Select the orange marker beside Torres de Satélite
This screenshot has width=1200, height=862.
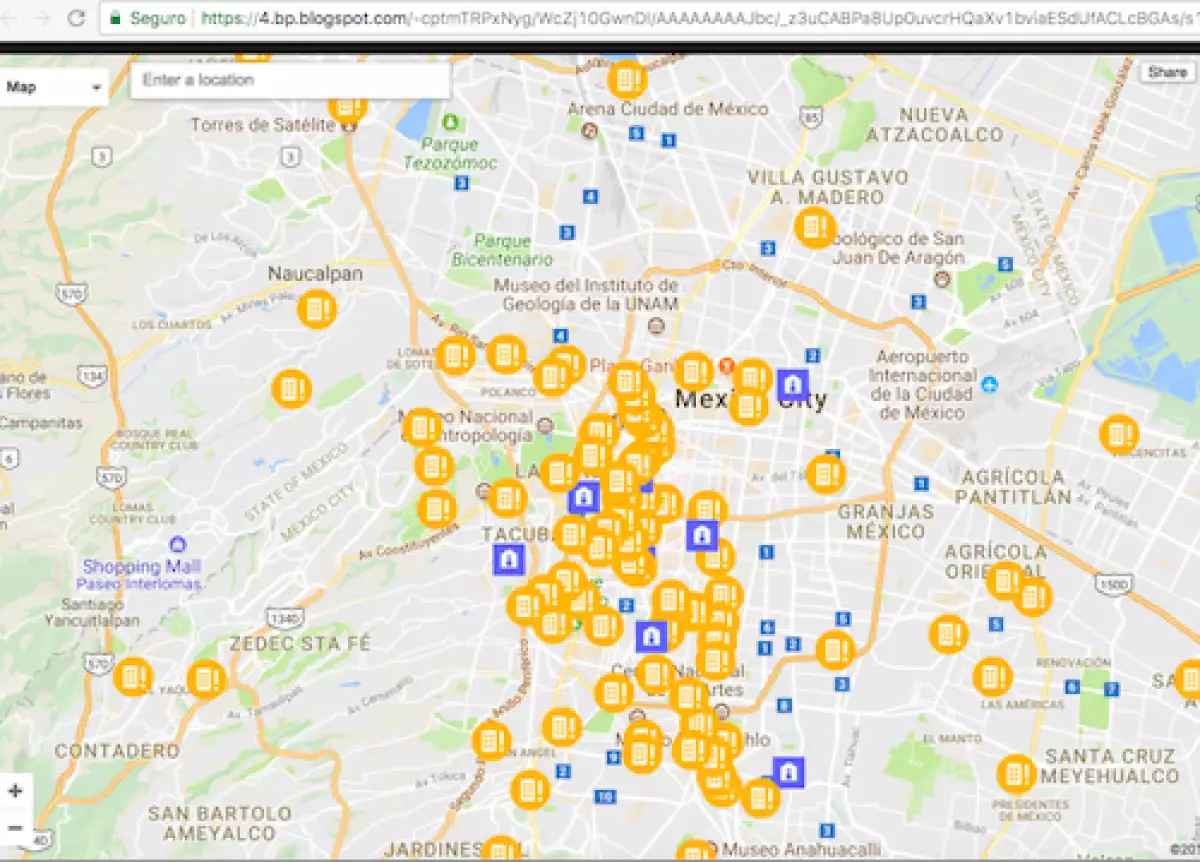pyautogui.click(x=348, y=106)
